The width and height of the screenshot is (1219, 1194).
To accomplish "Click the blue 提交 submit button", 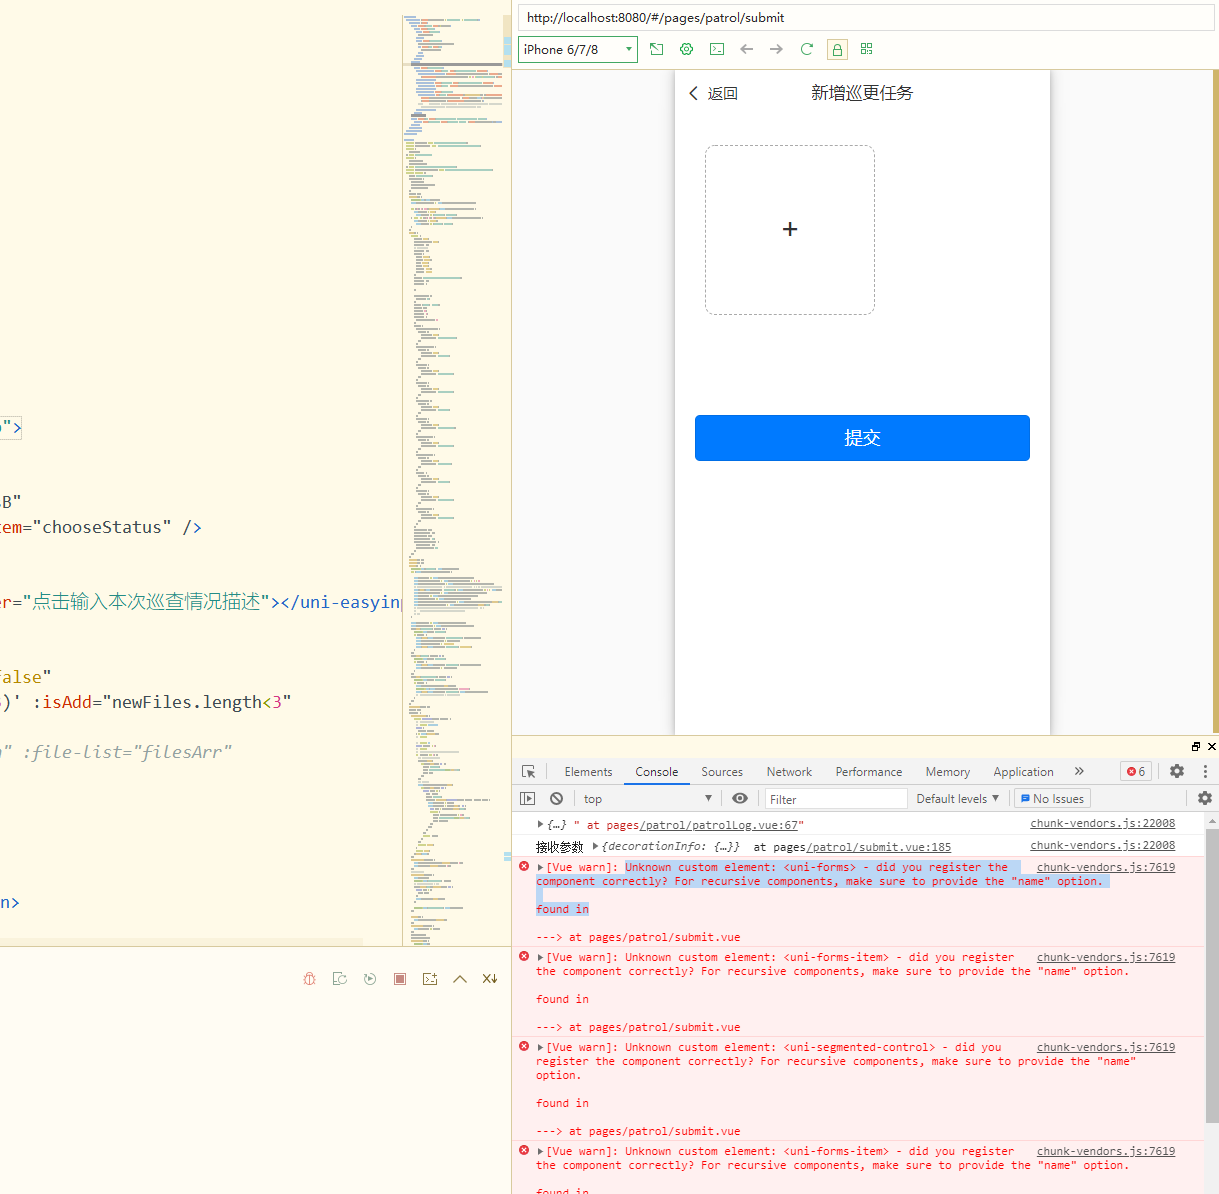I will click(x=862, y=438).
